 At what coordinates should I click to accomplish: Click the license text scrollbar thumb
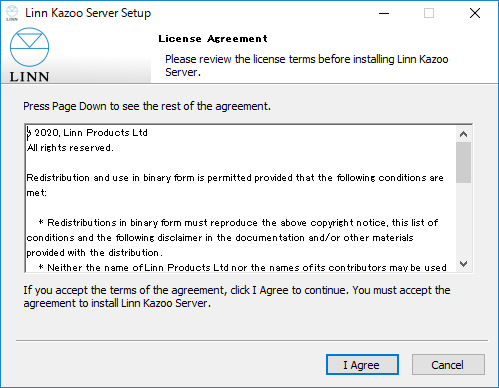click(463, 163)
